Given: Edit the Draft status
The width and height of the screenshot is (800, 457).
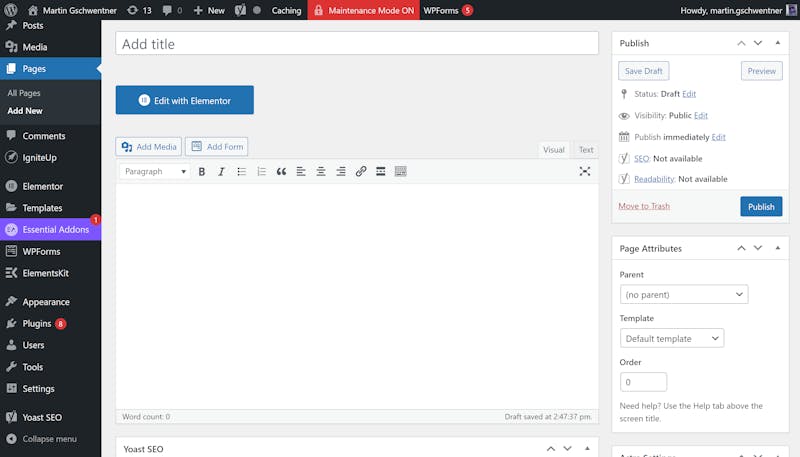Looking at the screenshot, I should pyautogui.click(x=689, y=94).
